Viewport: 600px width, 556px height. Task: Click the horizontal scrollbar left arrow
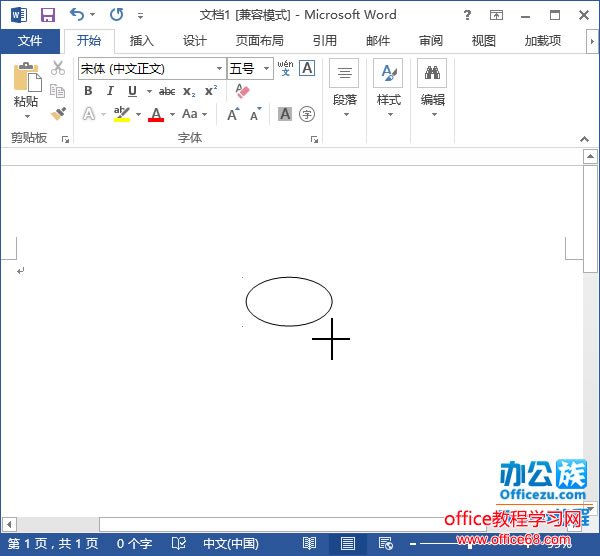tap(8, 524)
